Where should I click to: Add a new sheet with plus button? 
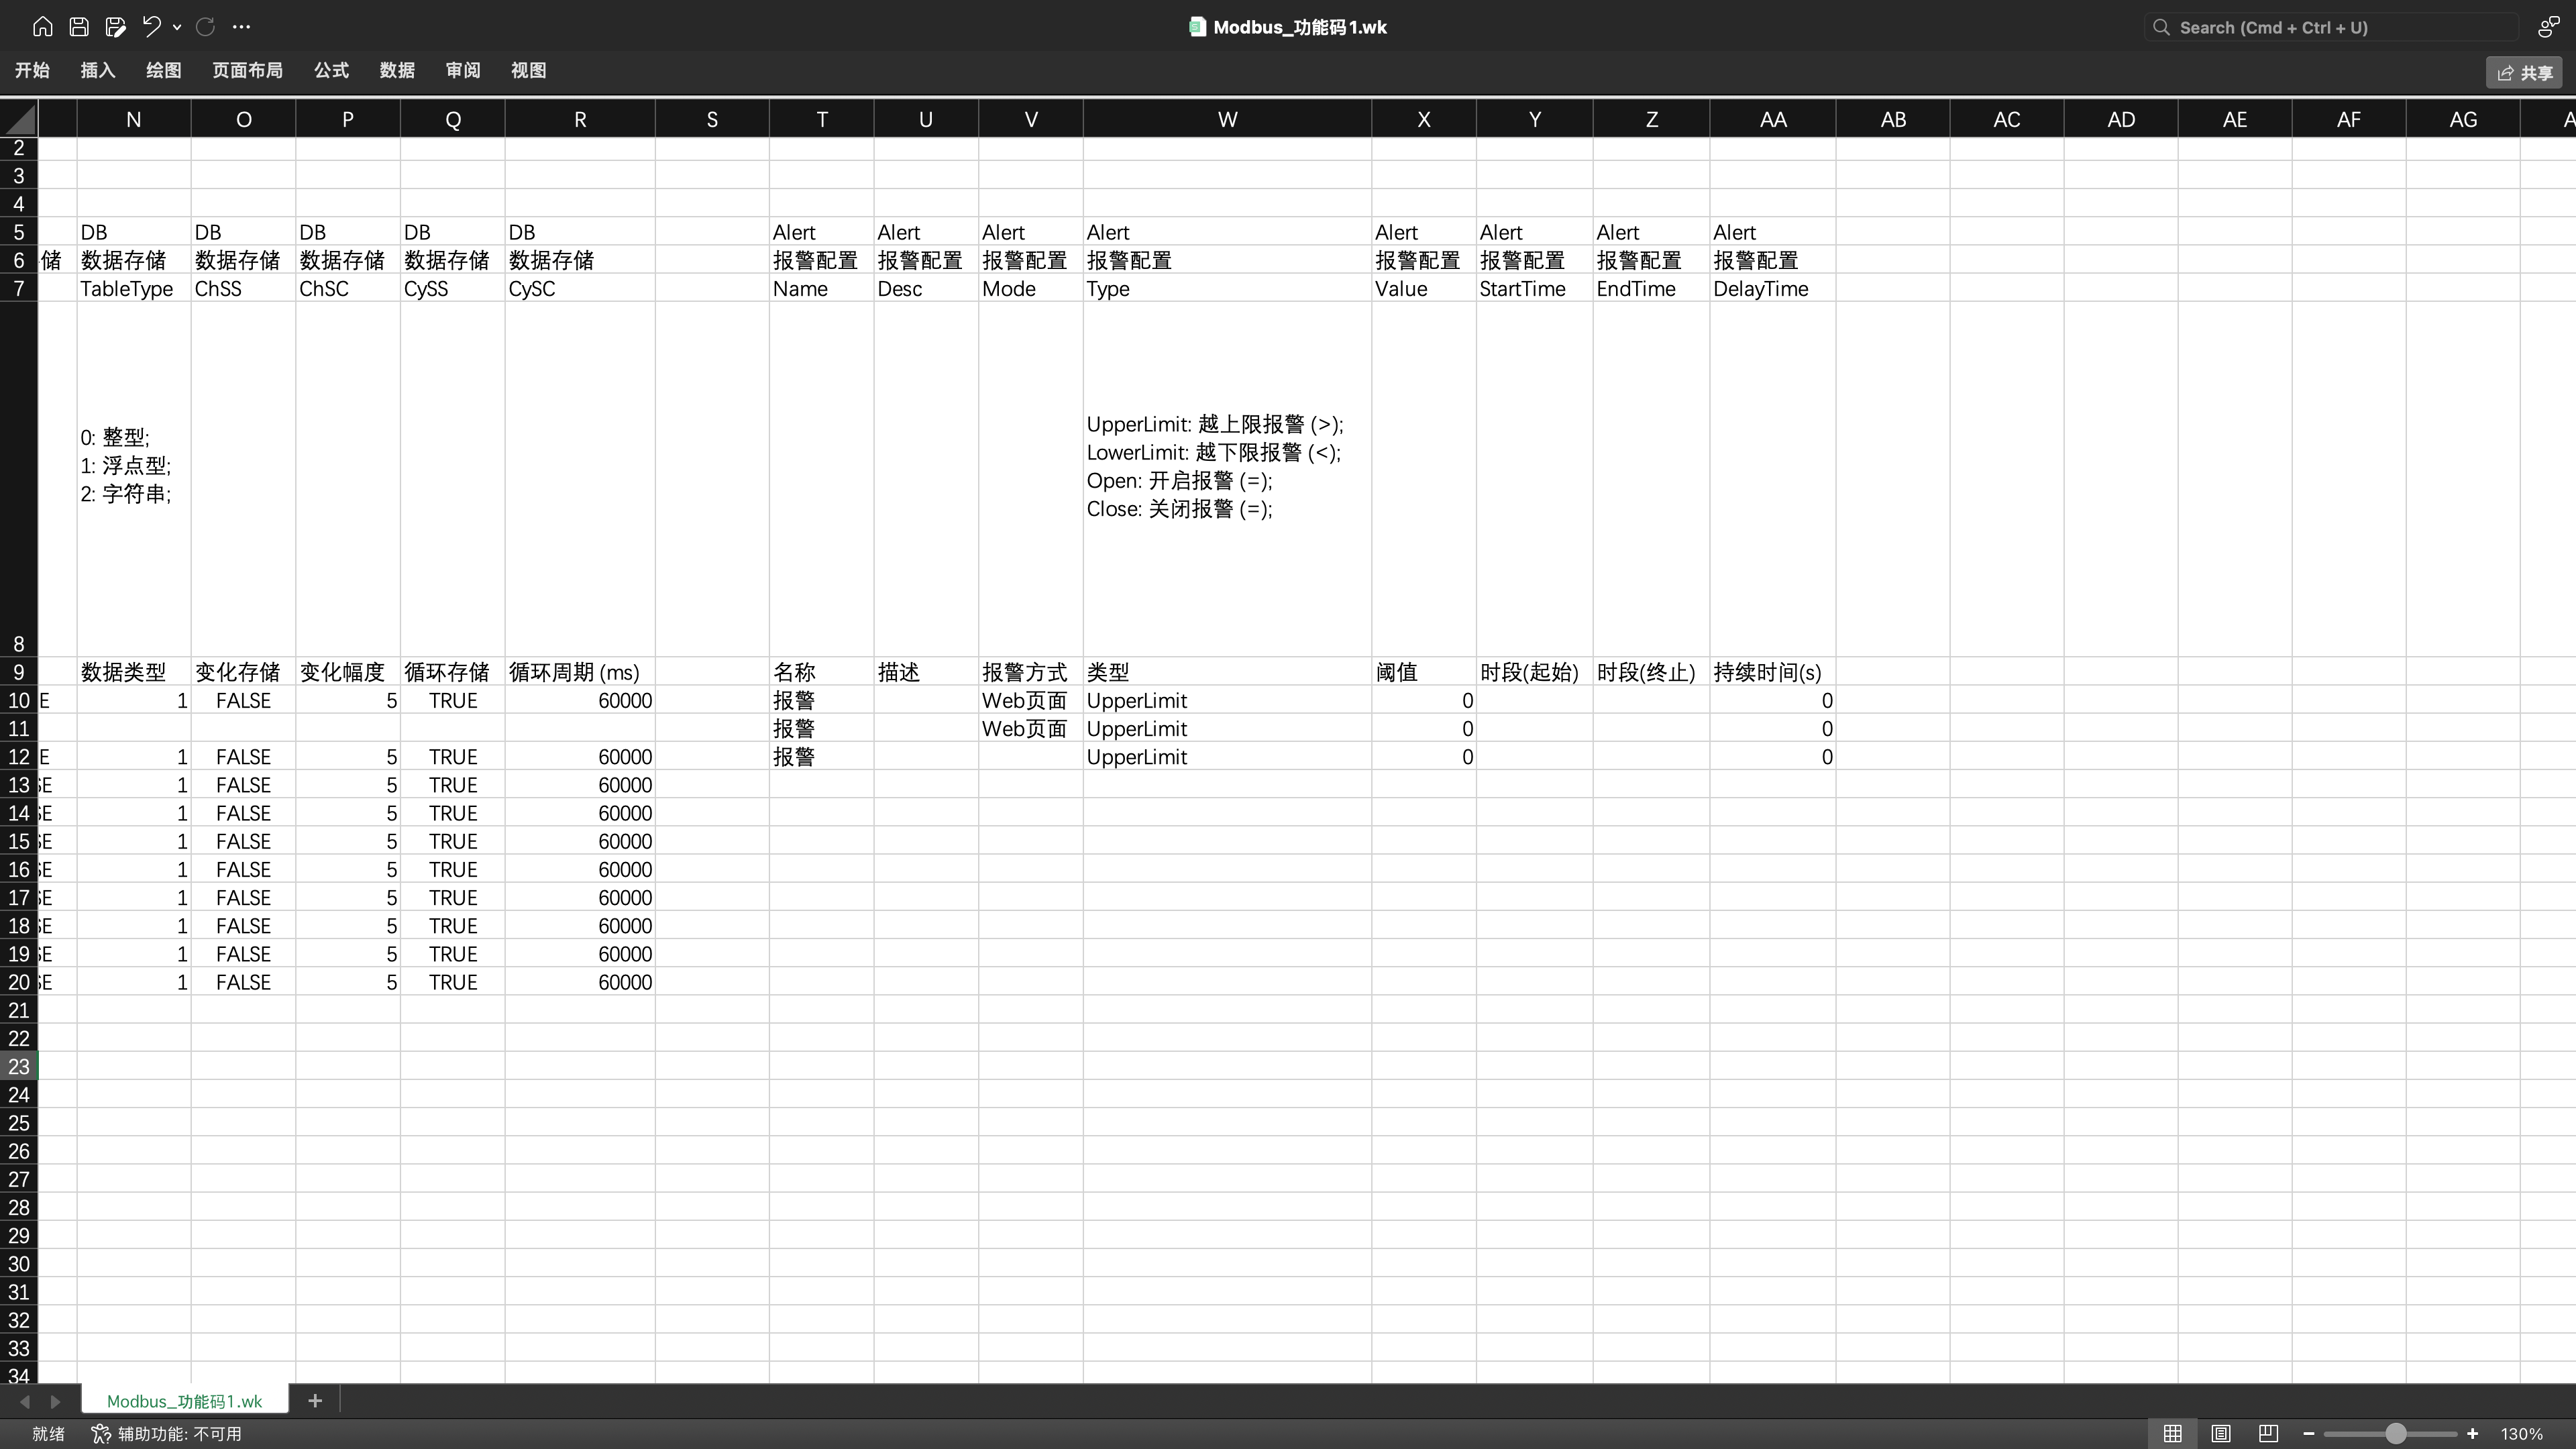(315, 1400)
